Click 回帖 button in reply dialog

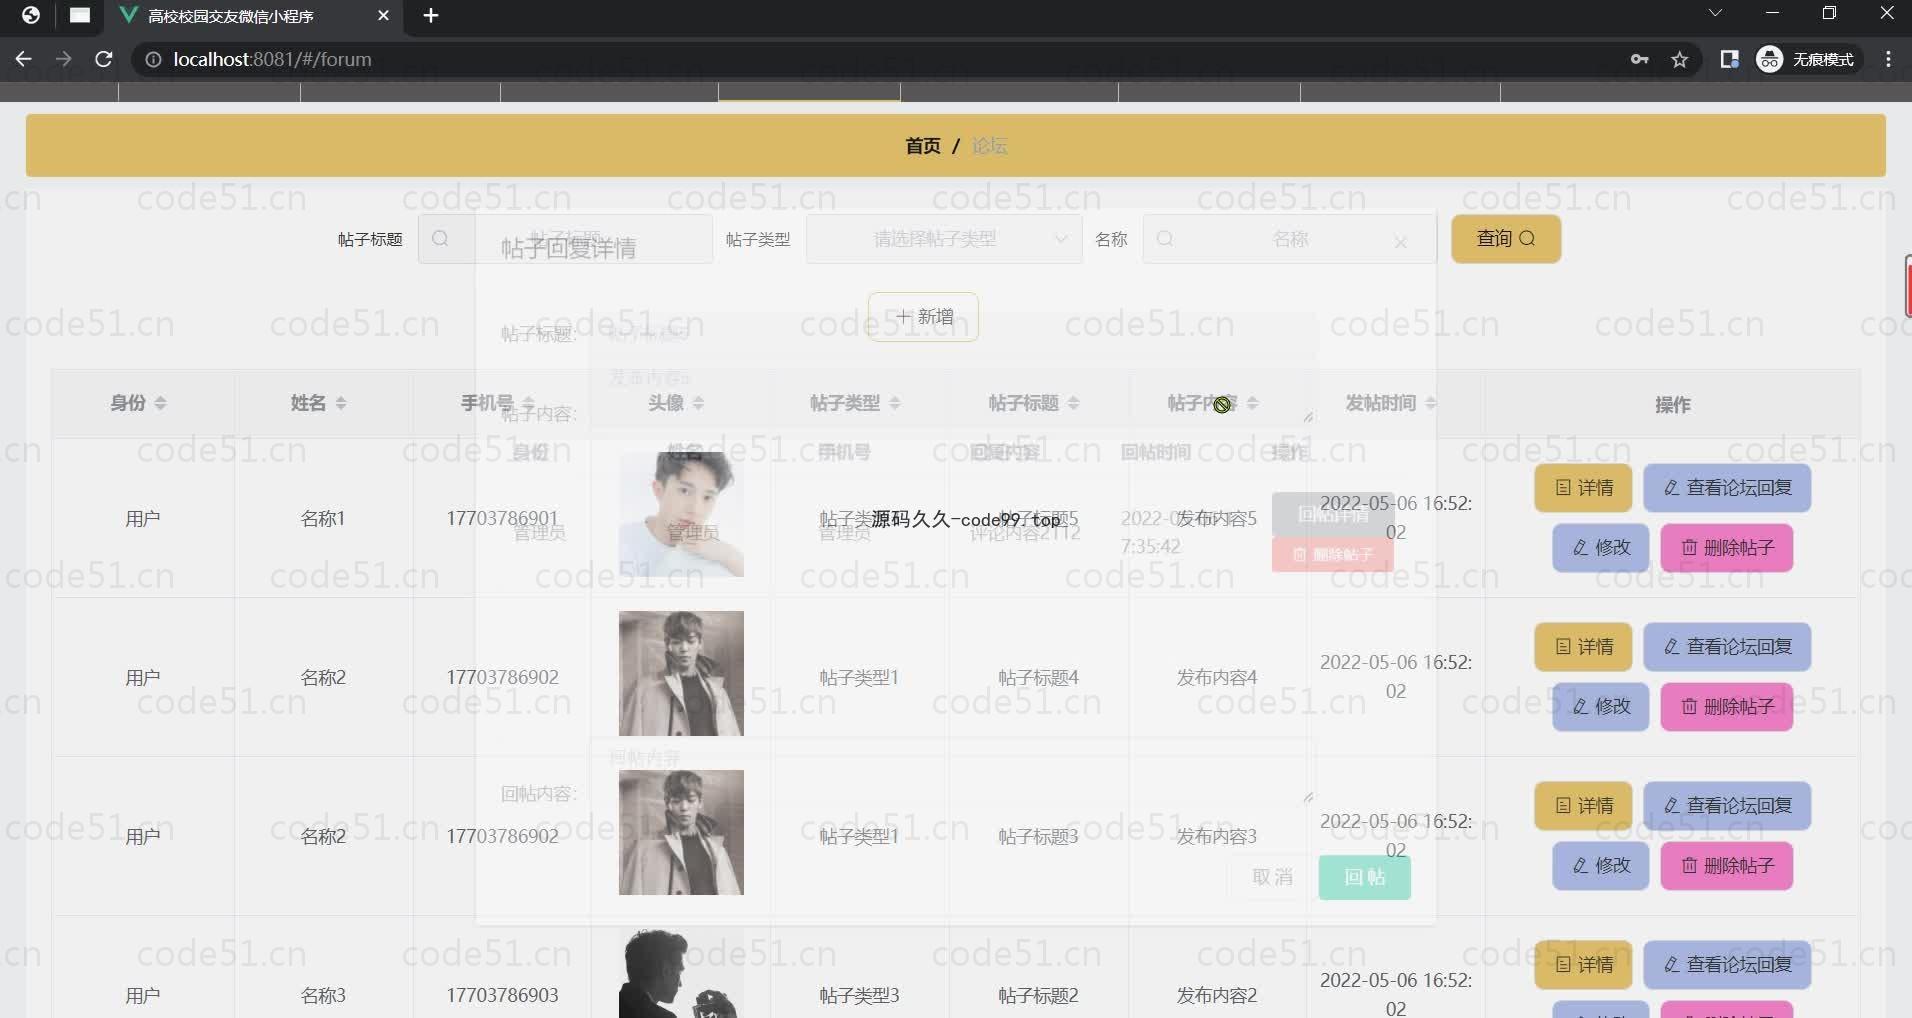pyautogui.click(x=1364, y=877)
